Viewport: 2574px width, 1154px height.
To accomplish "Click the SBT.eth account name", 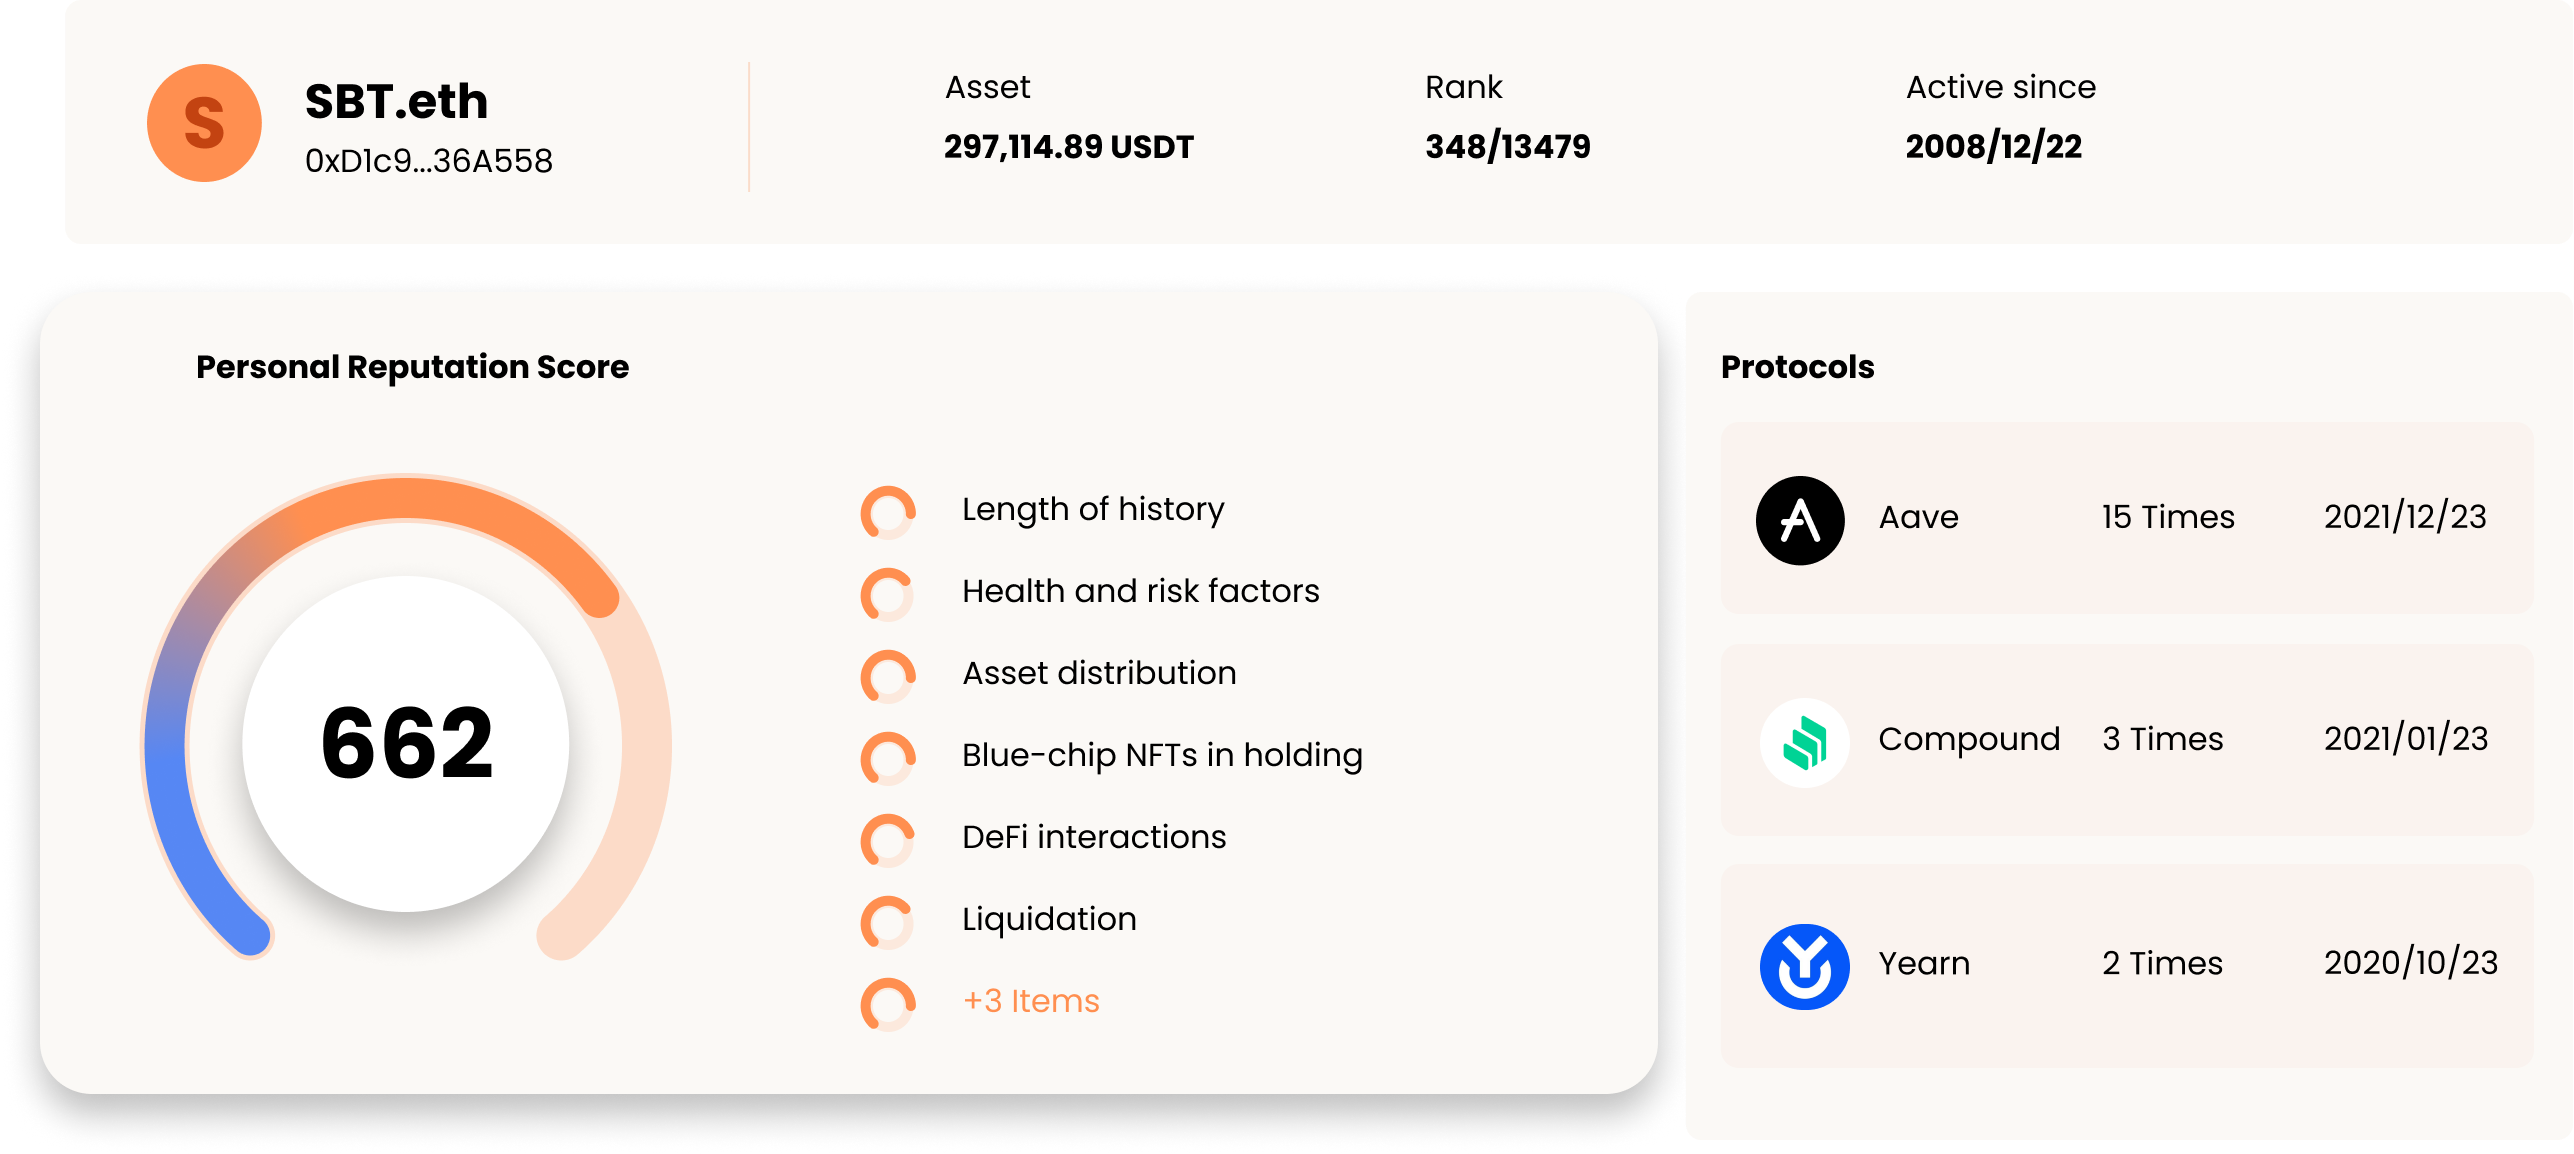I will (x=396, y=101).
